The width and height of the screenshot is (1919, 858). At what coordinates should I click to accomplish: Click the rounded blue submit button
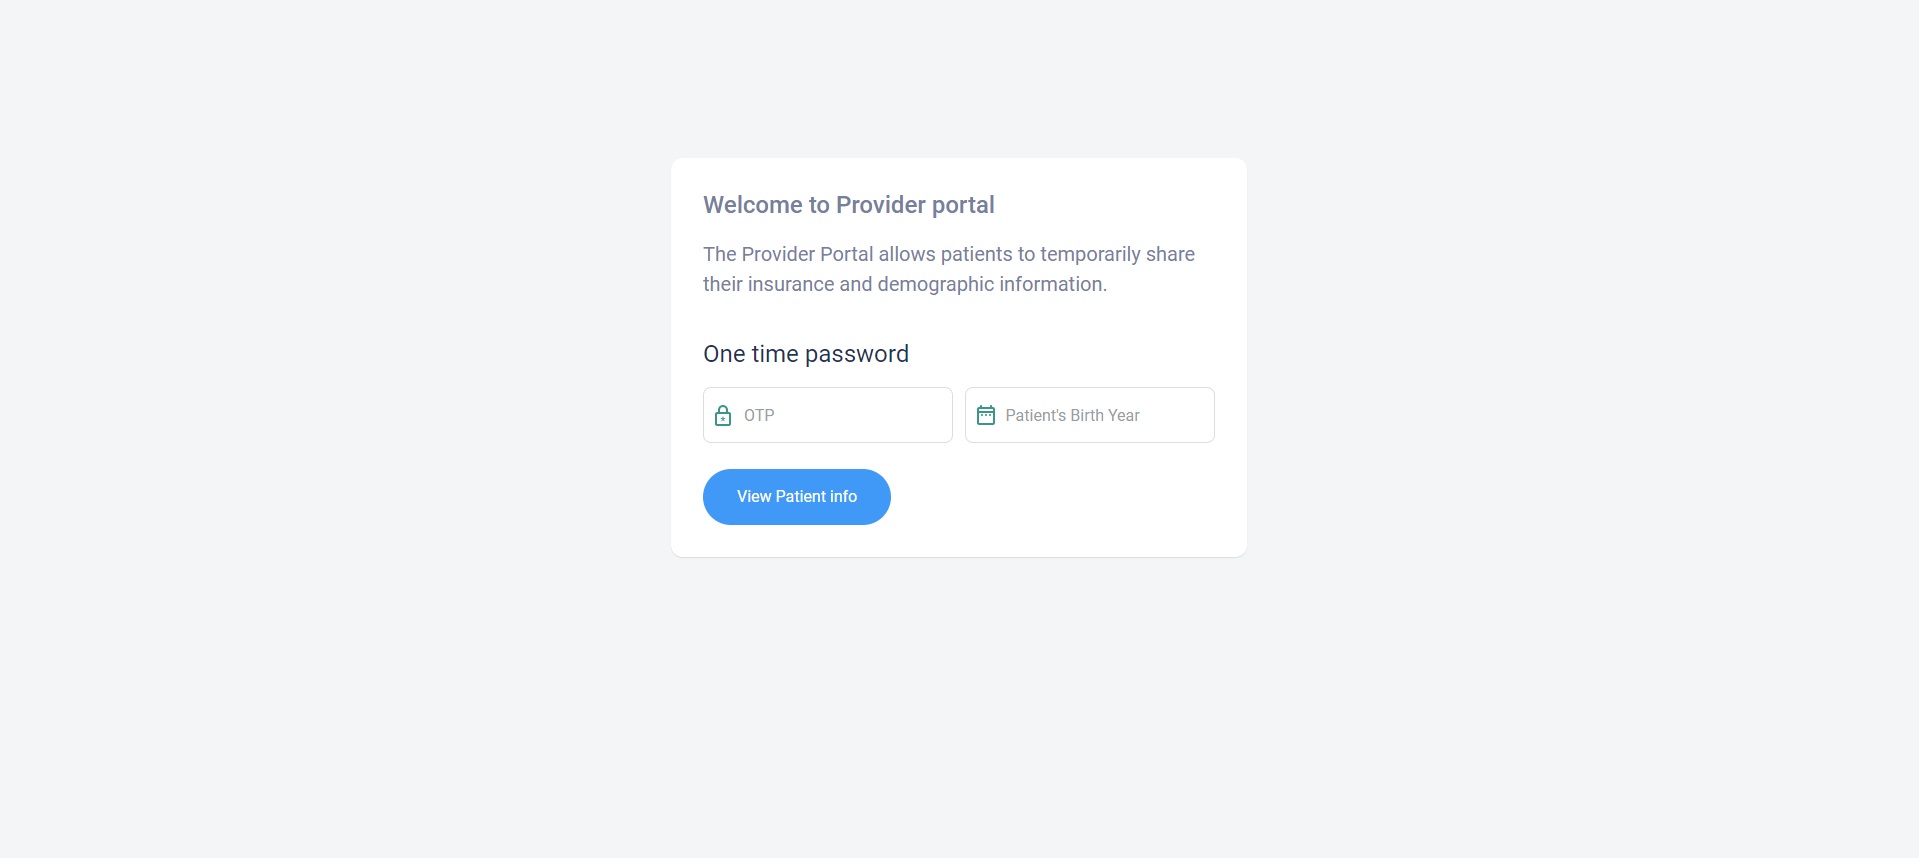click(x=796, y=496)
